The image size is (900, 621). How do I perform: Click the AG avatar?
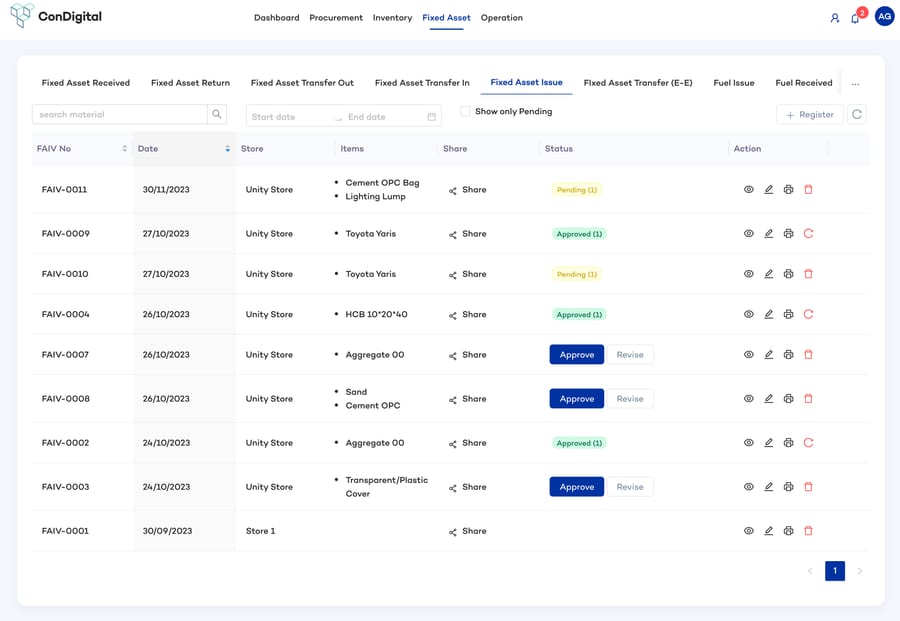885,17
